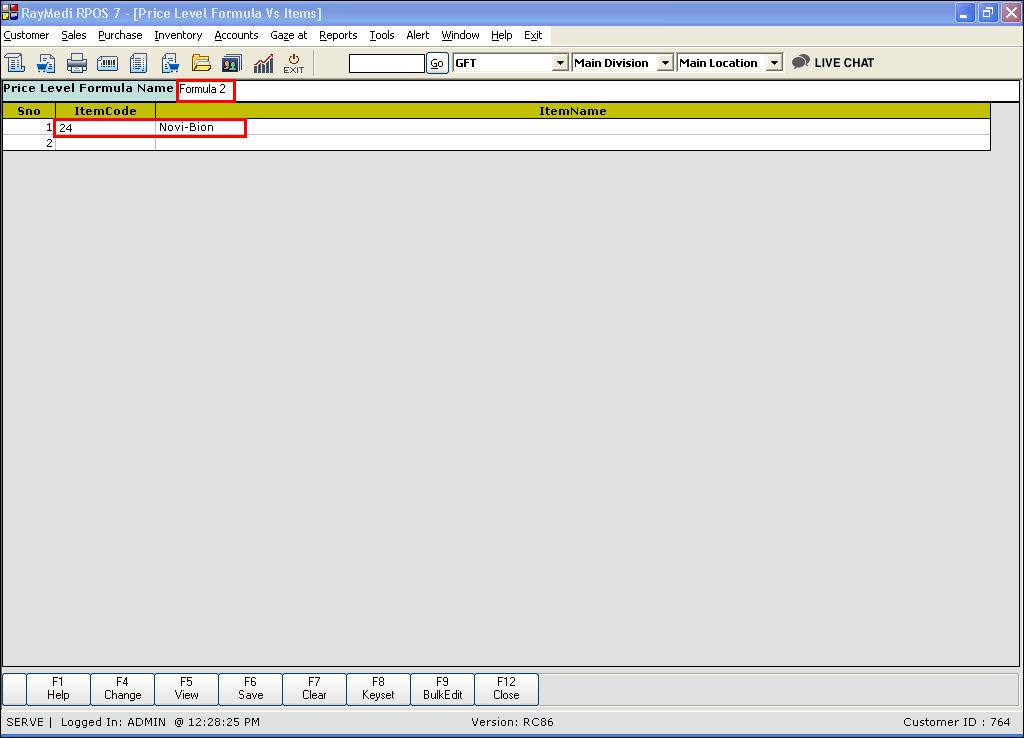
Task: Click the Customer ID : 764 status text
Action: tap(957, 722)
